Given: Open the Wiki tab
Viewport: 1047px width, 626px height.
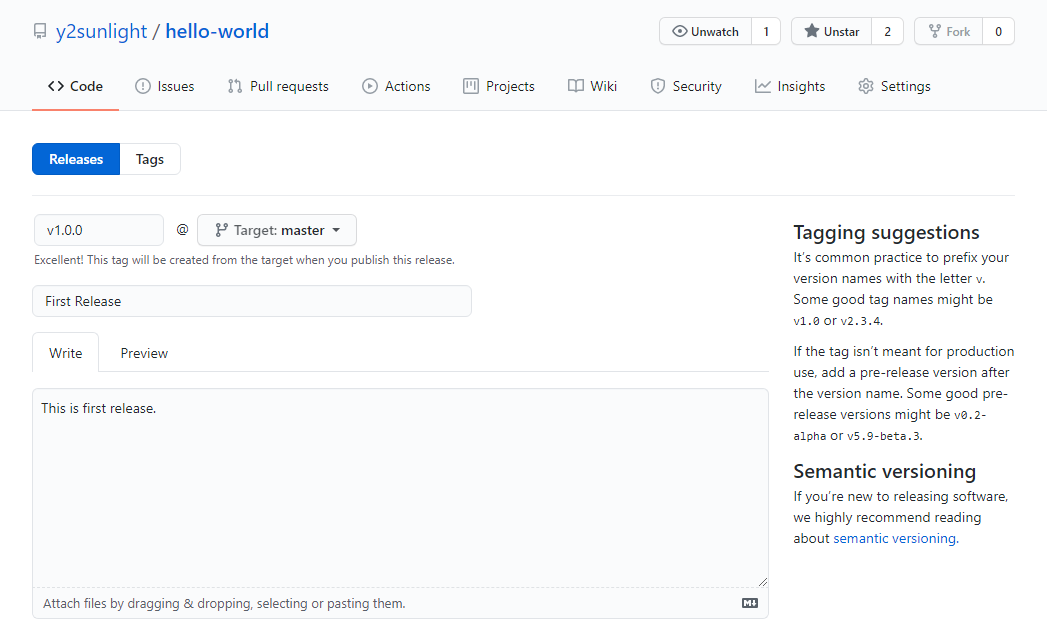Looking at the screenshot, I should tap(592, 86).
